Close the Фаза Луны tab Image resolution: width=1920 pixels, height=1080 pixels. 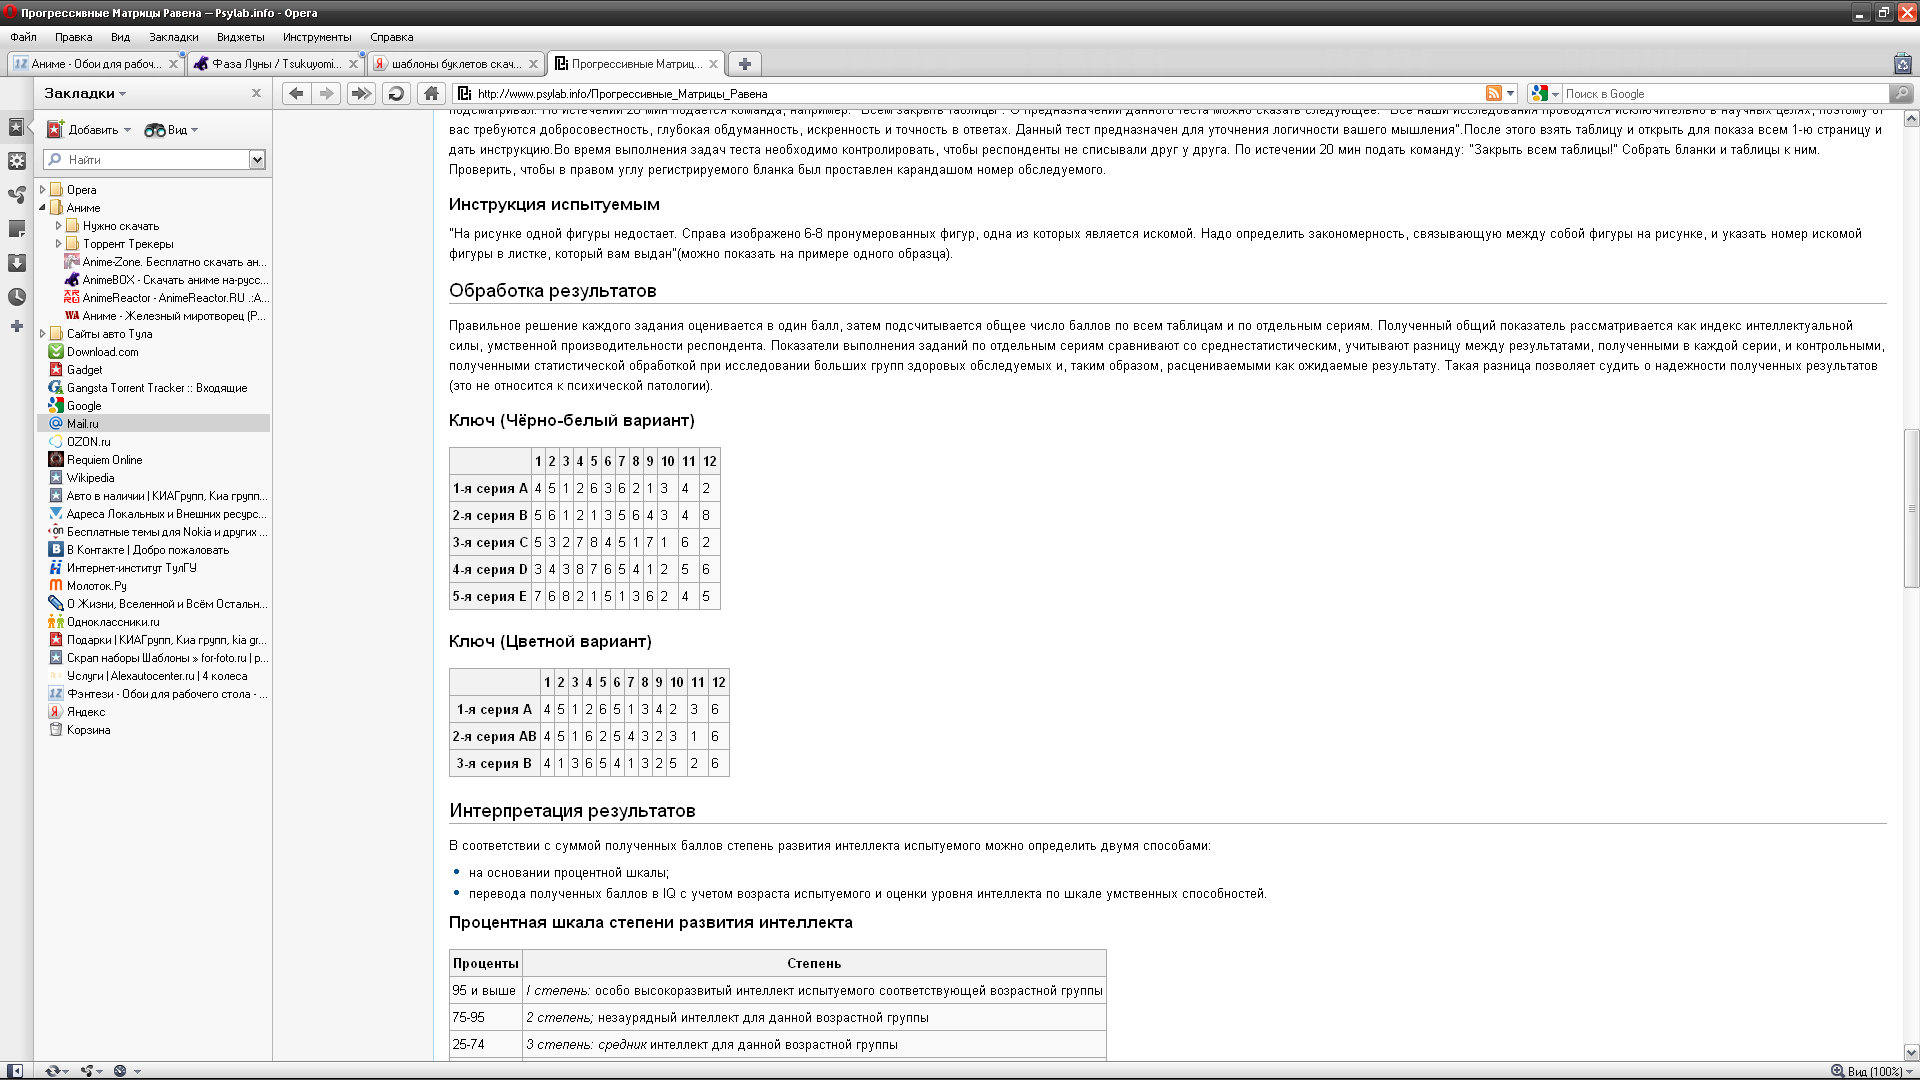(x=353, y=64)
